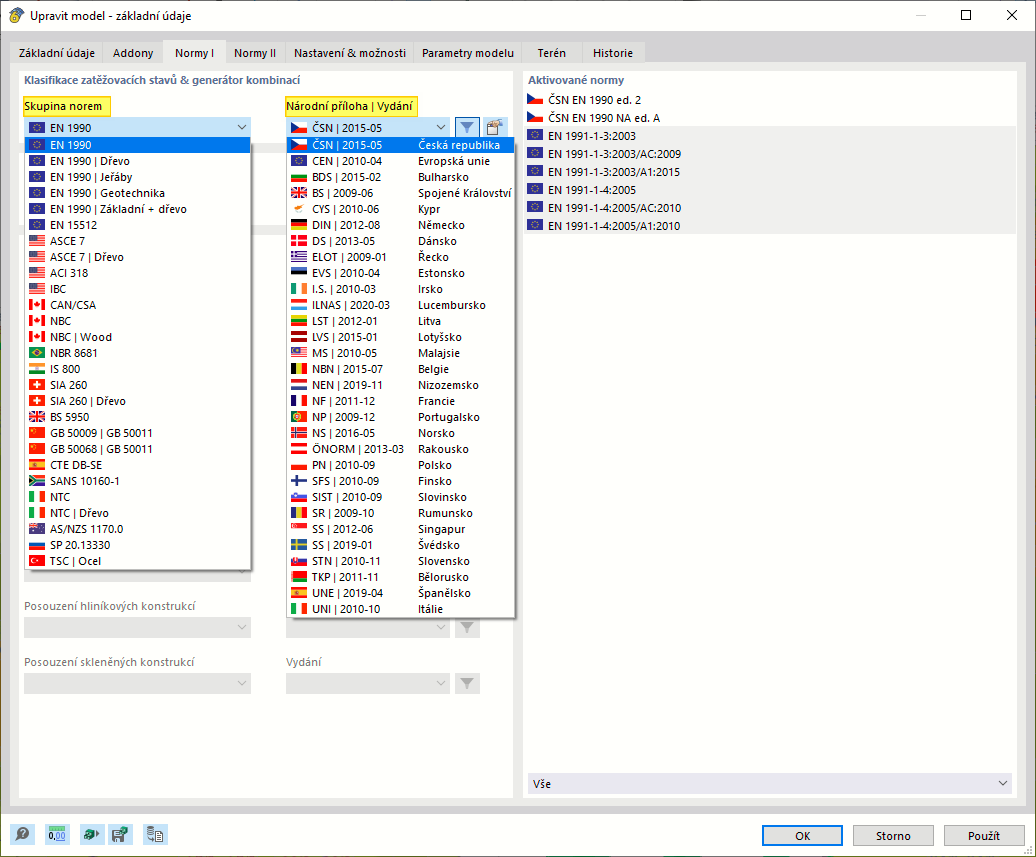Choose ASCE 7 | Dřevo in list

coord(137,257)
